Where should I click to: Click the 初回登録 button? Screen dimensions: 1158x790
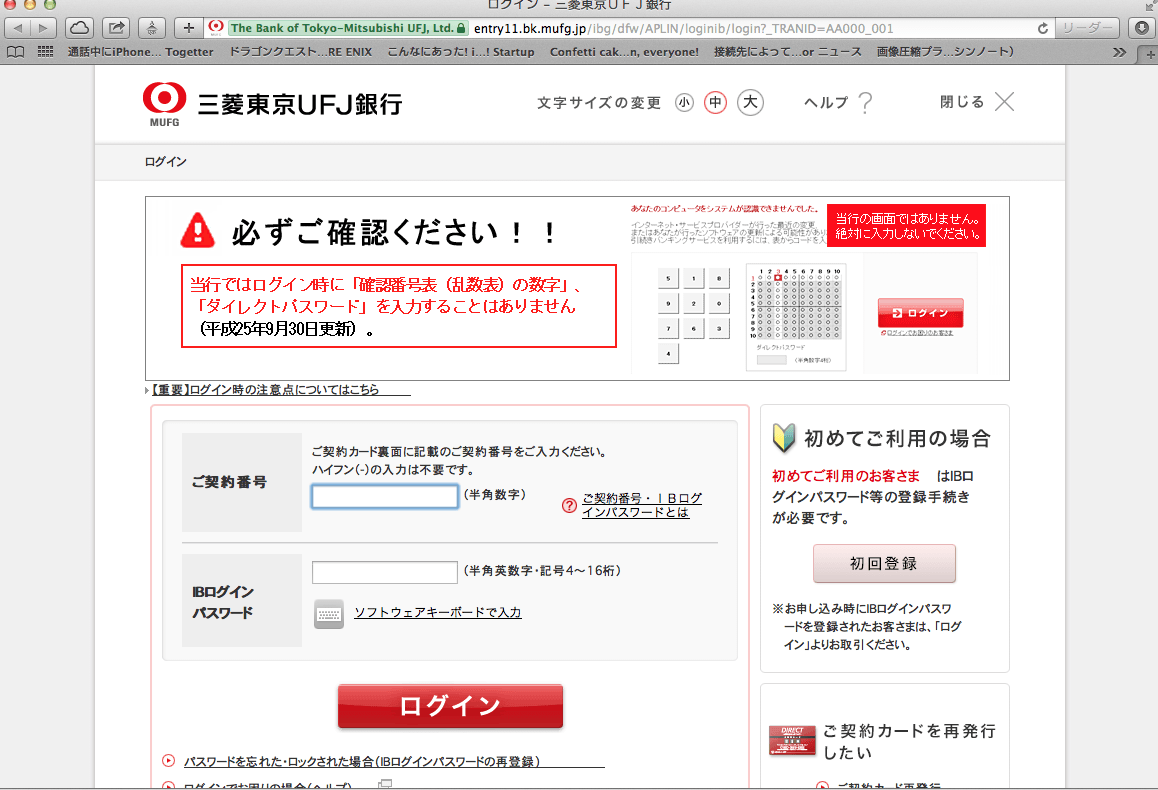pos(884,563)
